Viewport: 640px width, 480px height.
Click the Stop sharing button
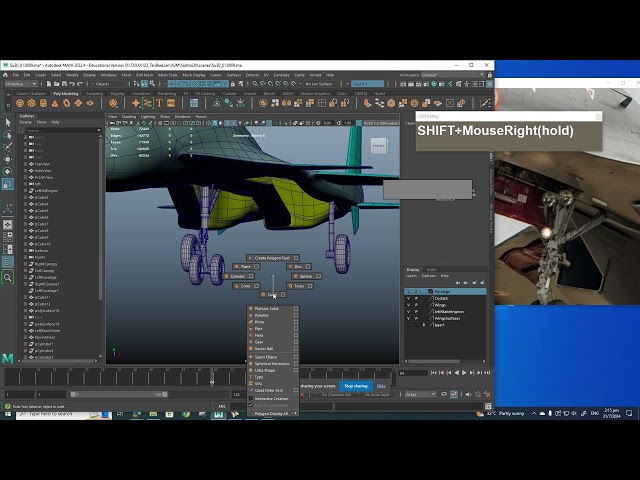click(x=356, y=386)
